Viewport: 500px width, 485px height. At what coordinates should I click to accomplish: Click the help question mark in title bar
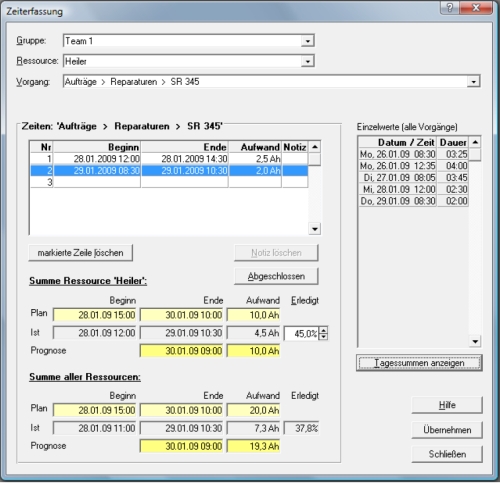tap(450, 8)
